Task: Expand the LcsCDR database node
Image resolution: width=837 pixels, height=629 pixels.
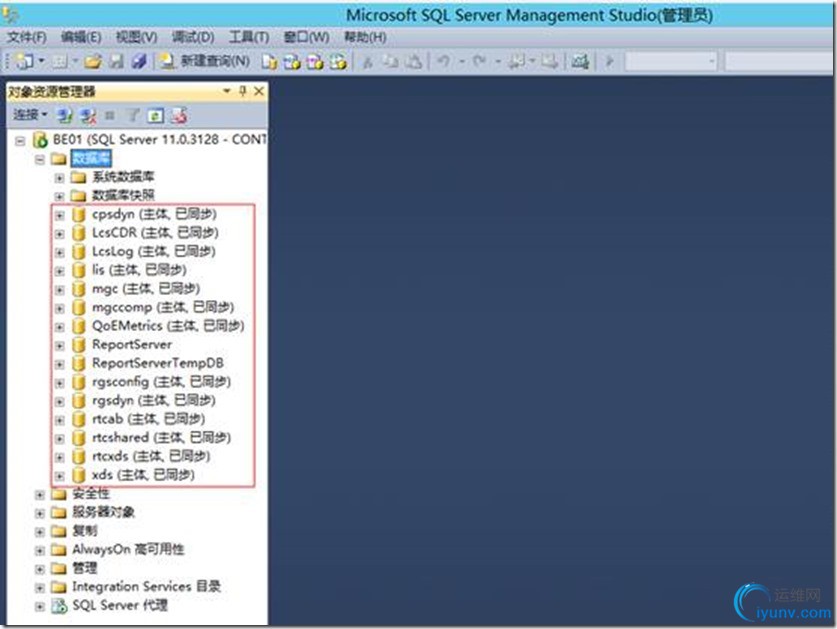Action: click(59, 234)
